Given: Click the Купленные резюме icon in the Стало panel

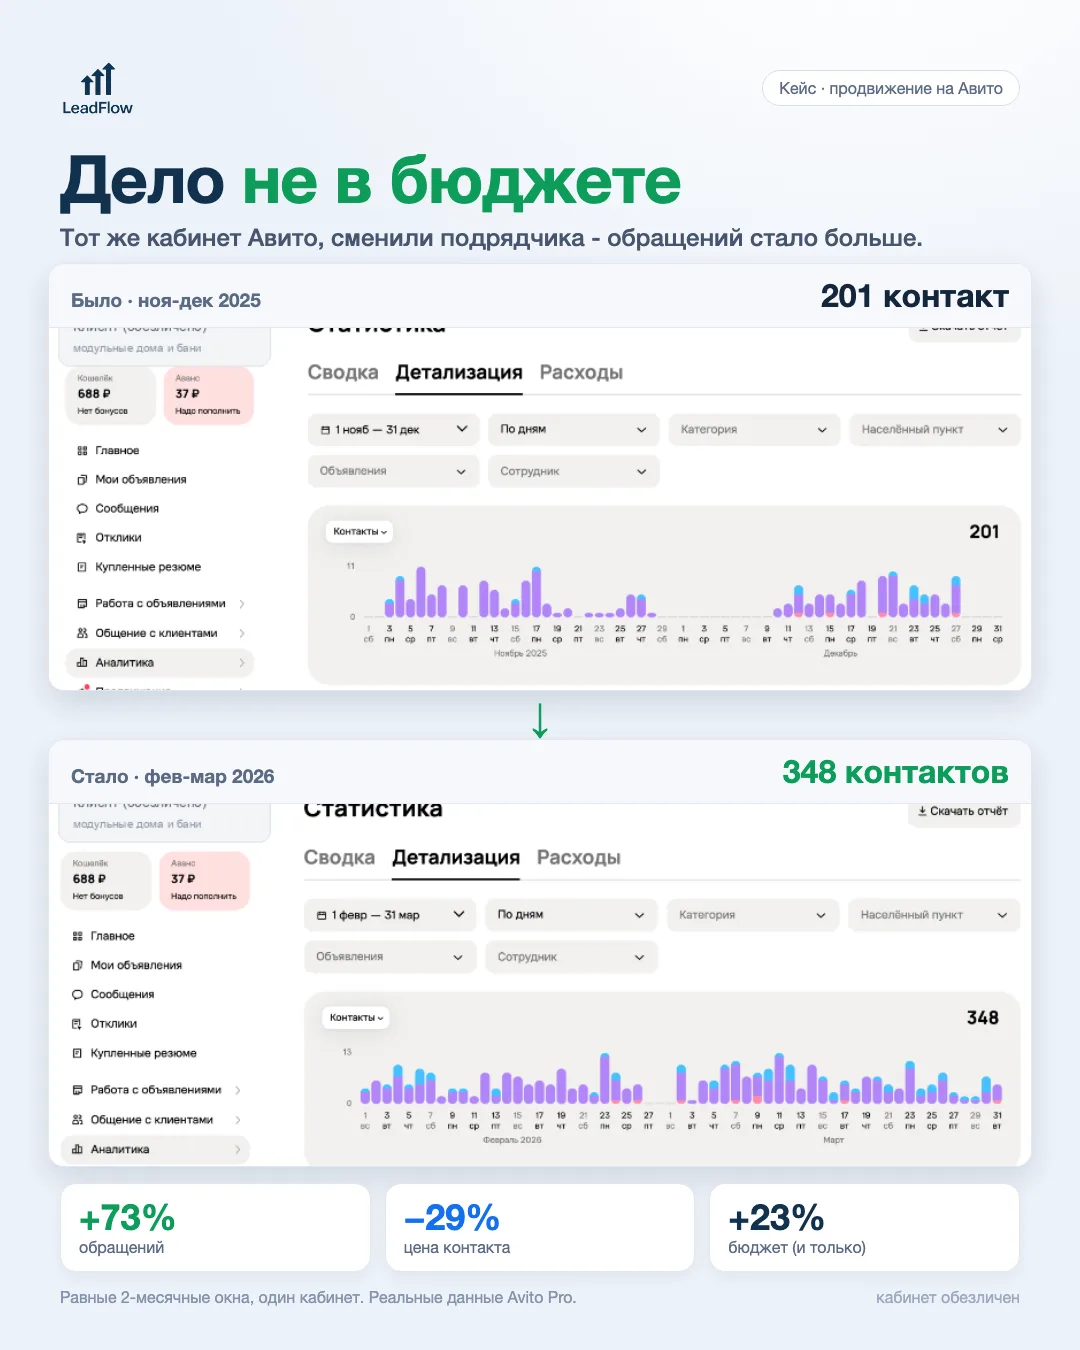Looking at the screenshot, I should pos(77,1053).
